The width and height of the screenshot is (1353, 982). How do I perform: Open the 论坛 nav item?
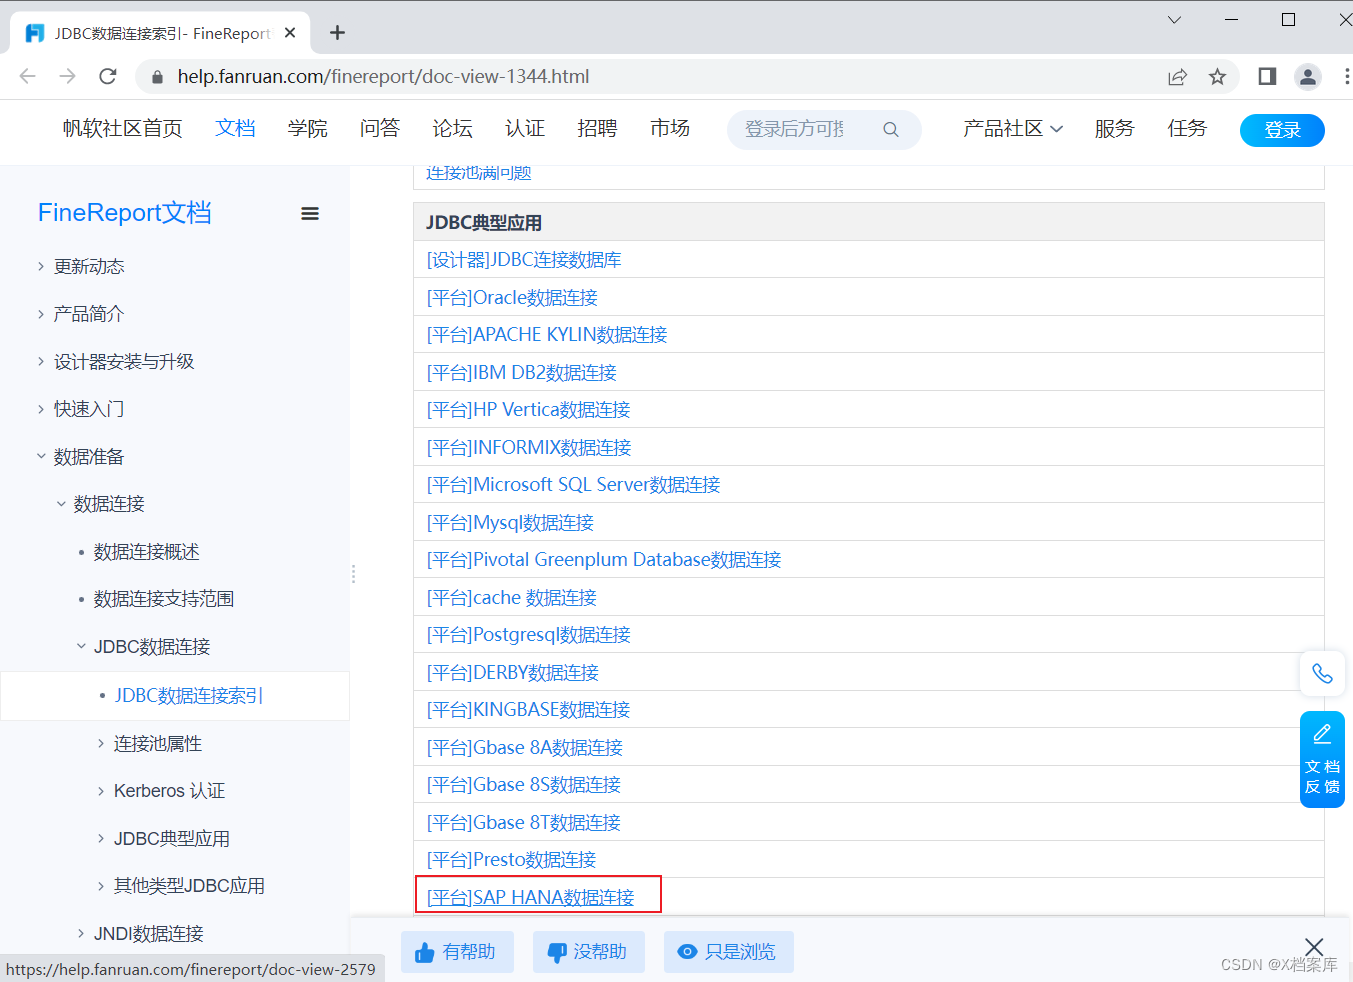point(452,129)
